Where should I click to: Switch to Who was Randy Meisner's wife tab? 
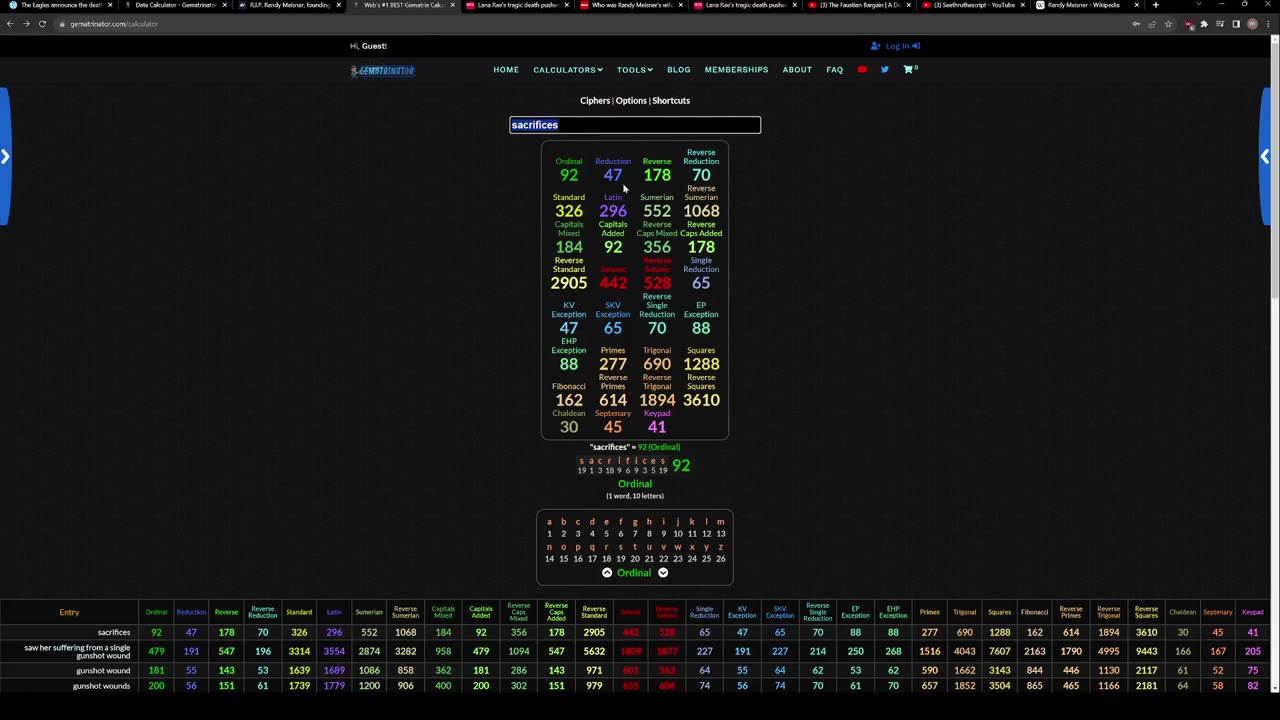631,5
